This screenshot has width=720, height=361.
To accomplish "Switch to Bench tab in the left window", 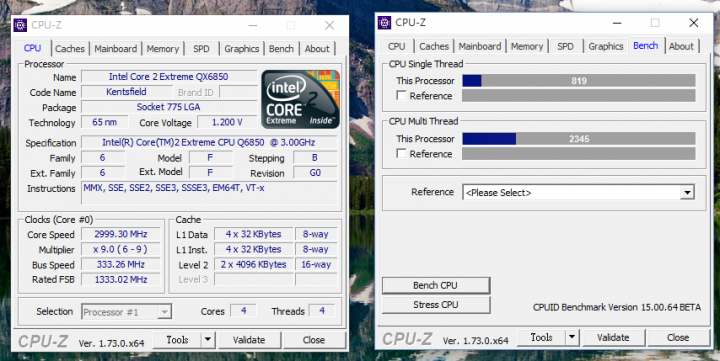I will [281, 49].
